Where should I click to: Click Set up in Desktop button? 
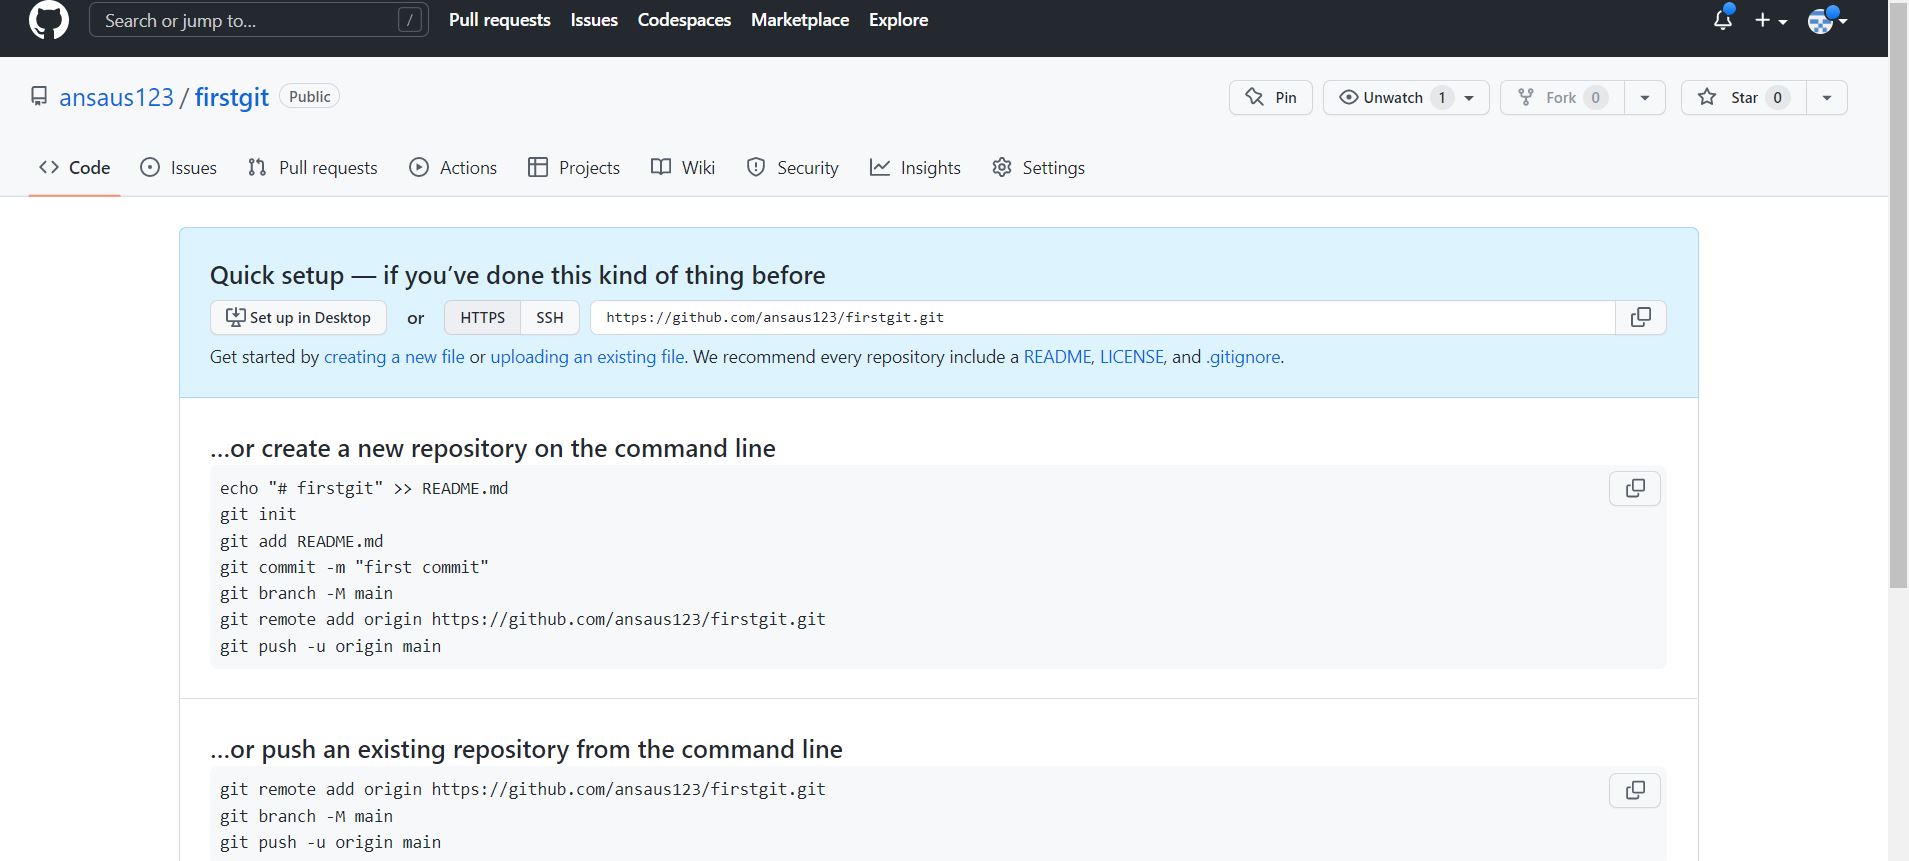click(298, 317)
